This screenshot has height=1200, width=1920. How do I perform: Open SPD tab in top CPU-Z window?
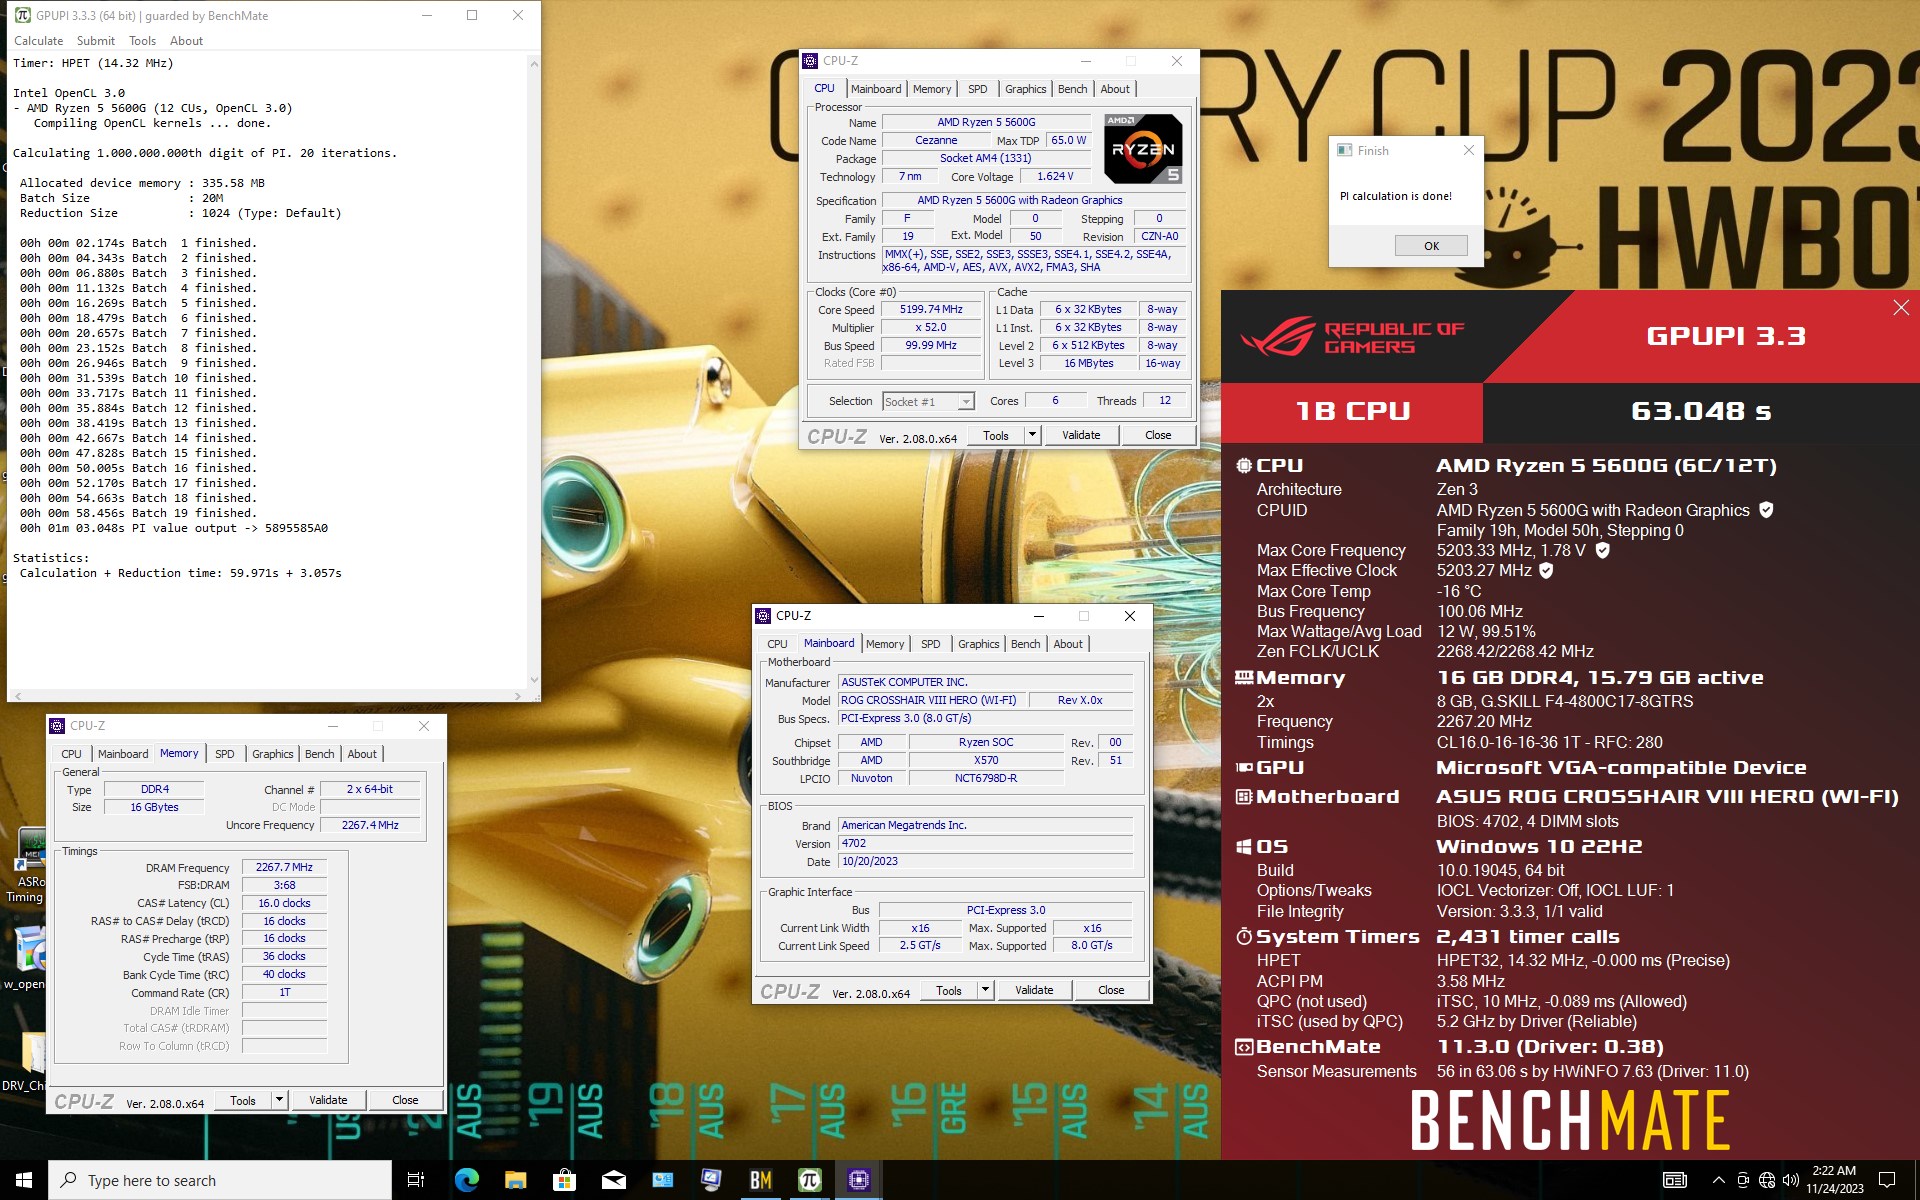point(978,89)
